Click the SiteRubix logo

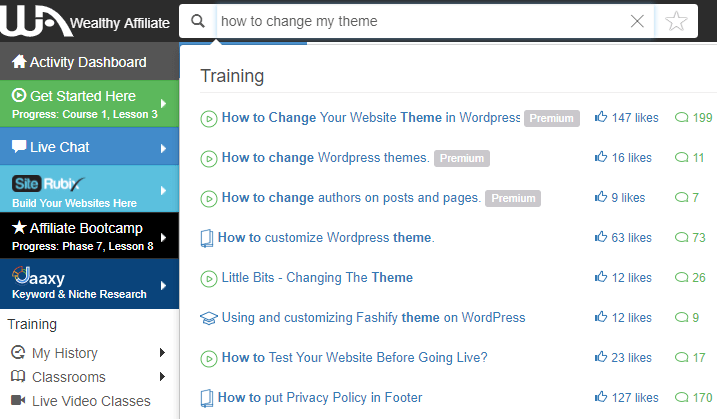(48, 184)
